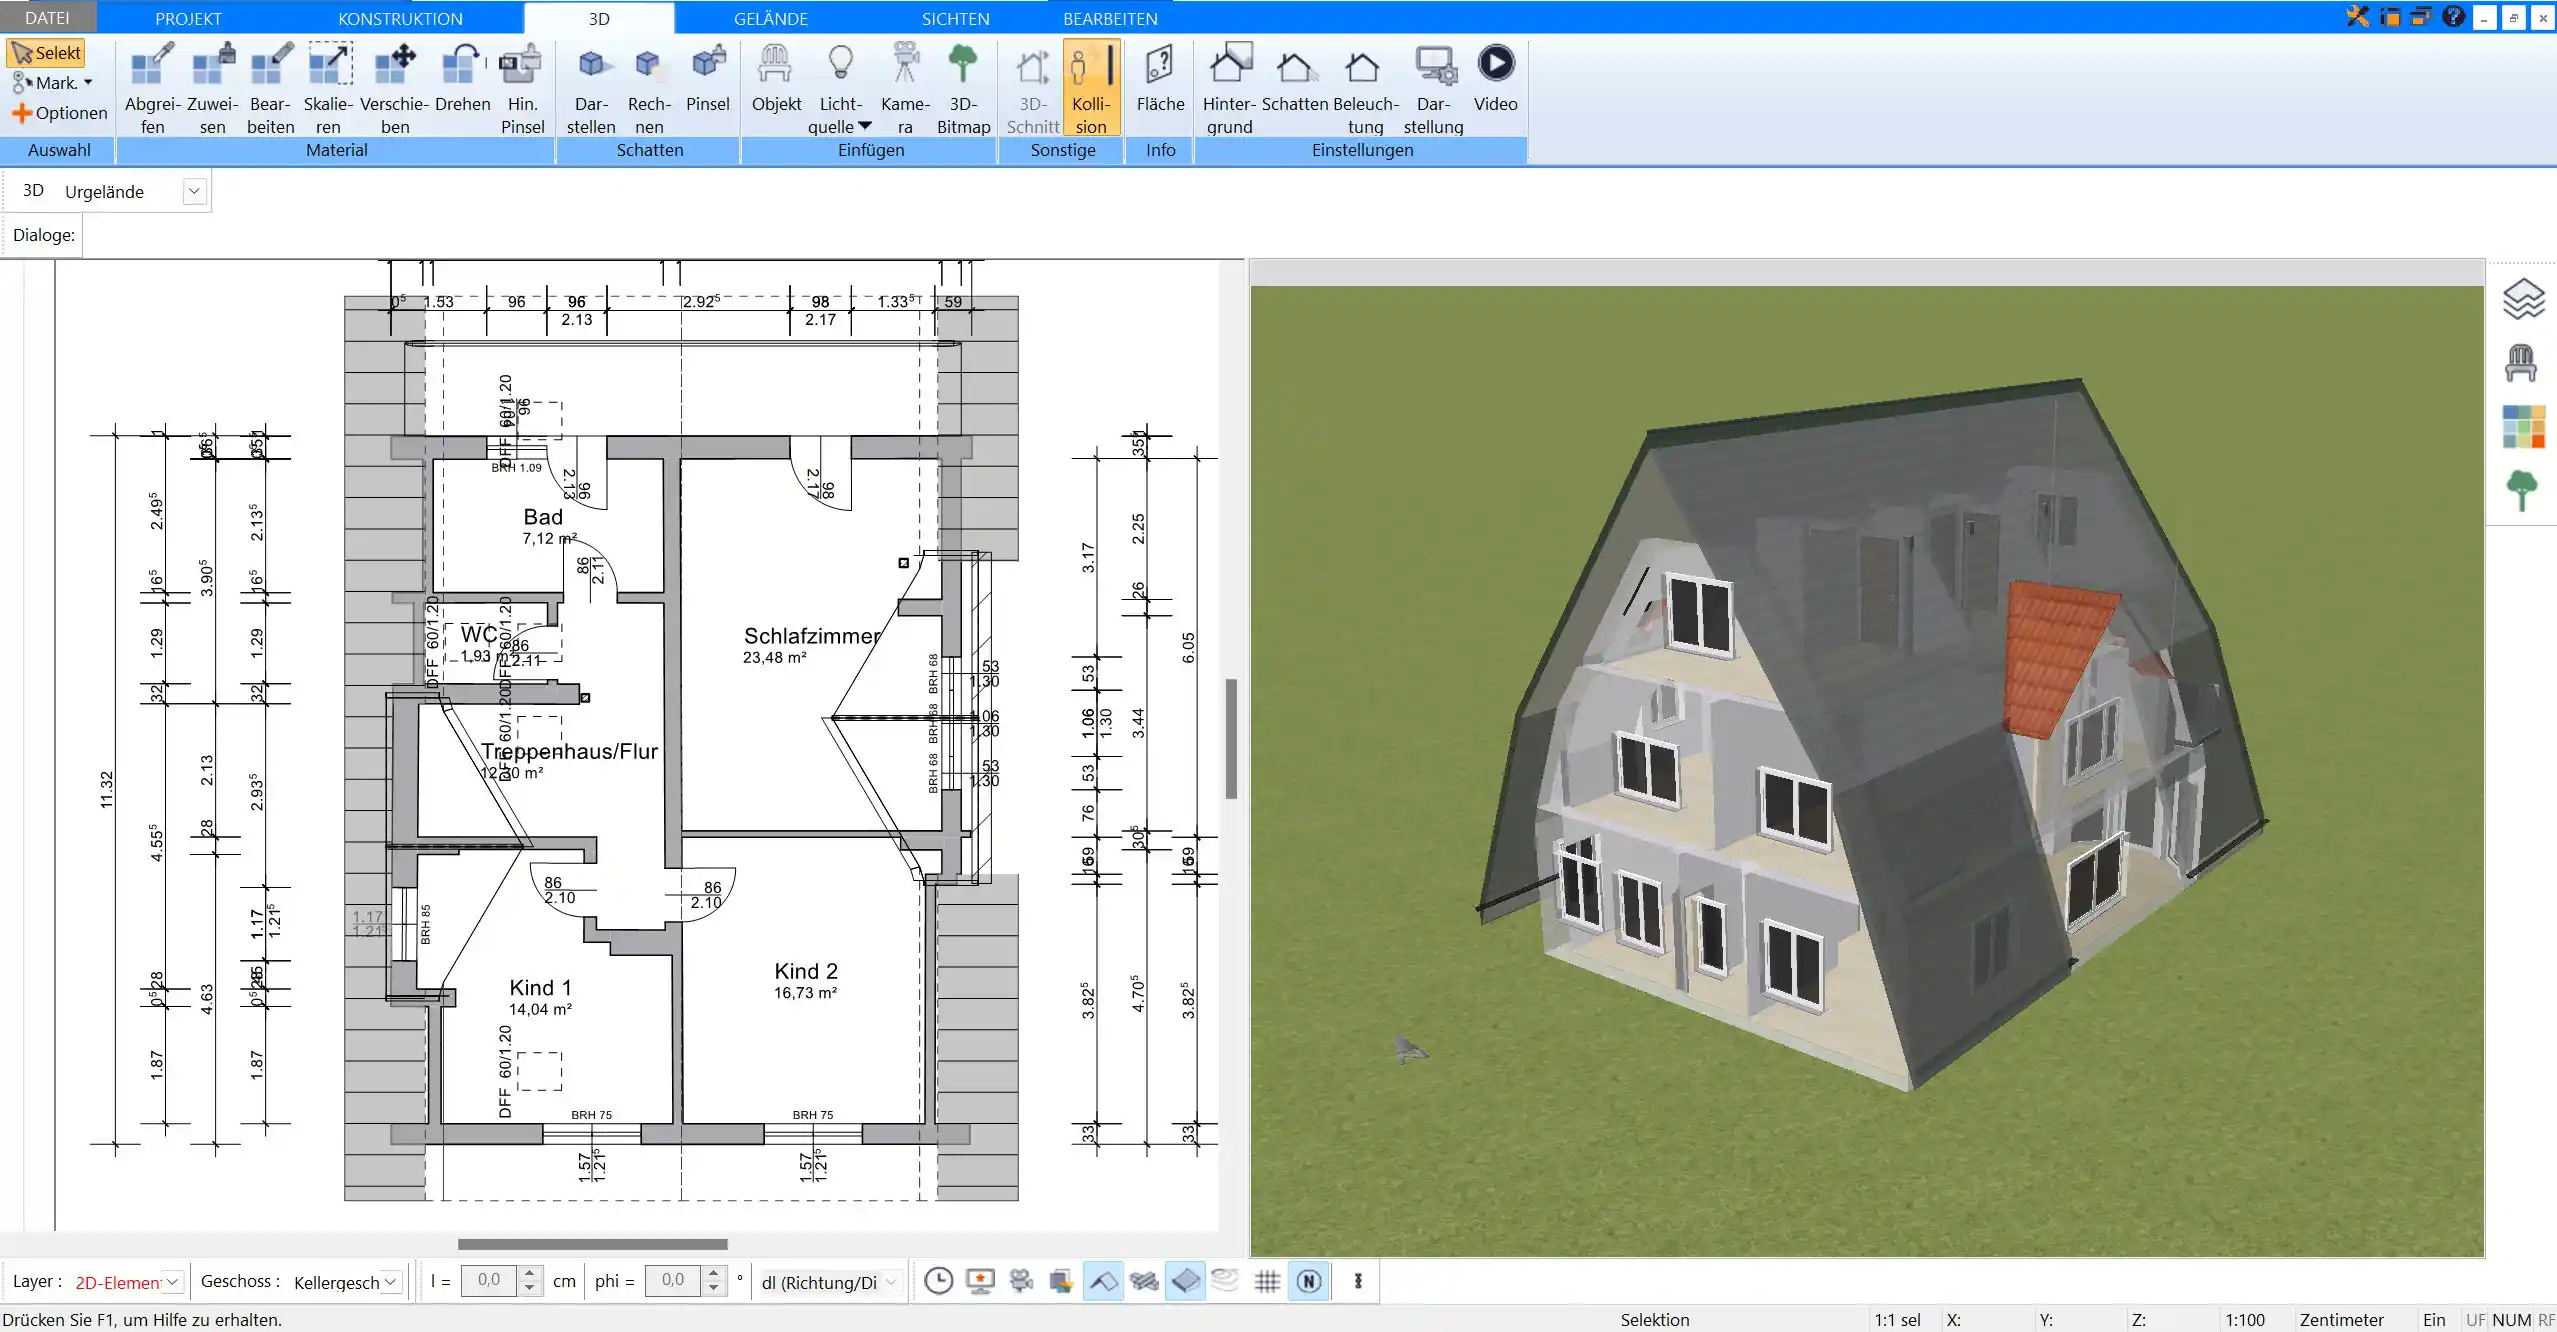Insert an Objekt via chair icon
This screenshot has height=1332, width=2557.
pyautogui.click(x=776, y=78)
